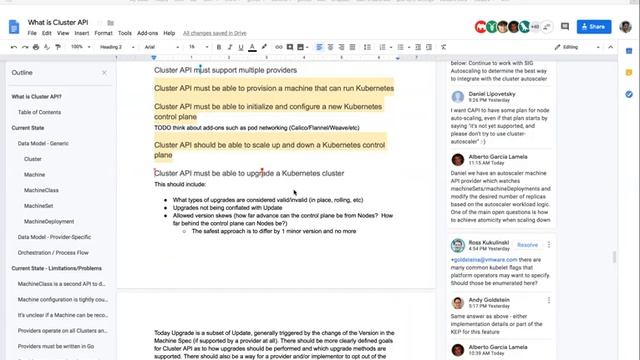The width and height of the screenshot is (640, 360).
Task: Open comment history
Action: click(565, 27)
